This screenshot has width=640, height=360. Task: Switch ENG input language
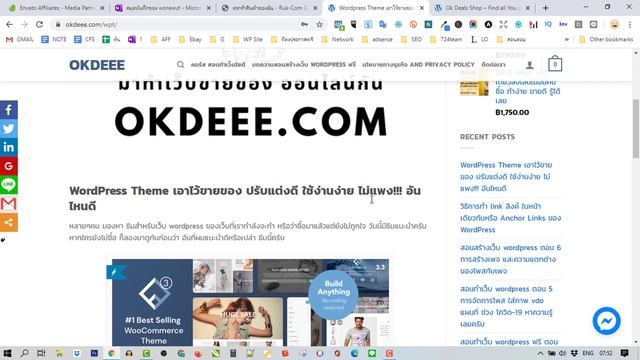pos(587,353)
